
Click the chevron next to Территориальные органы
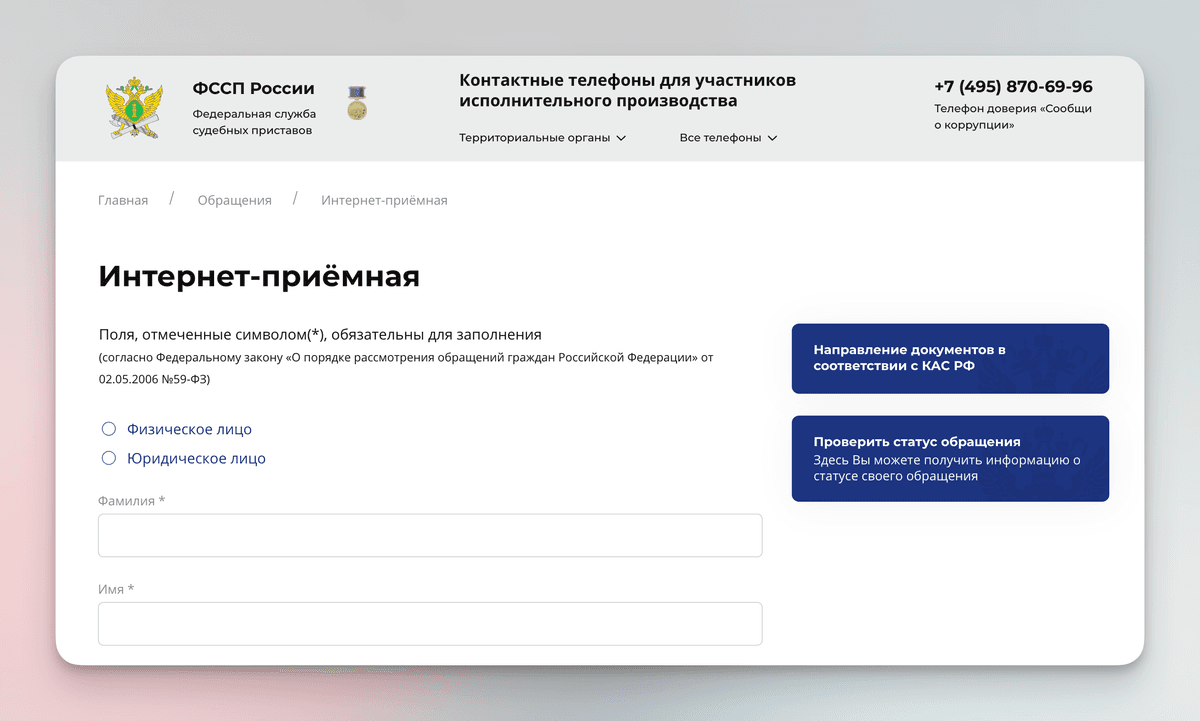pos(623,138)
